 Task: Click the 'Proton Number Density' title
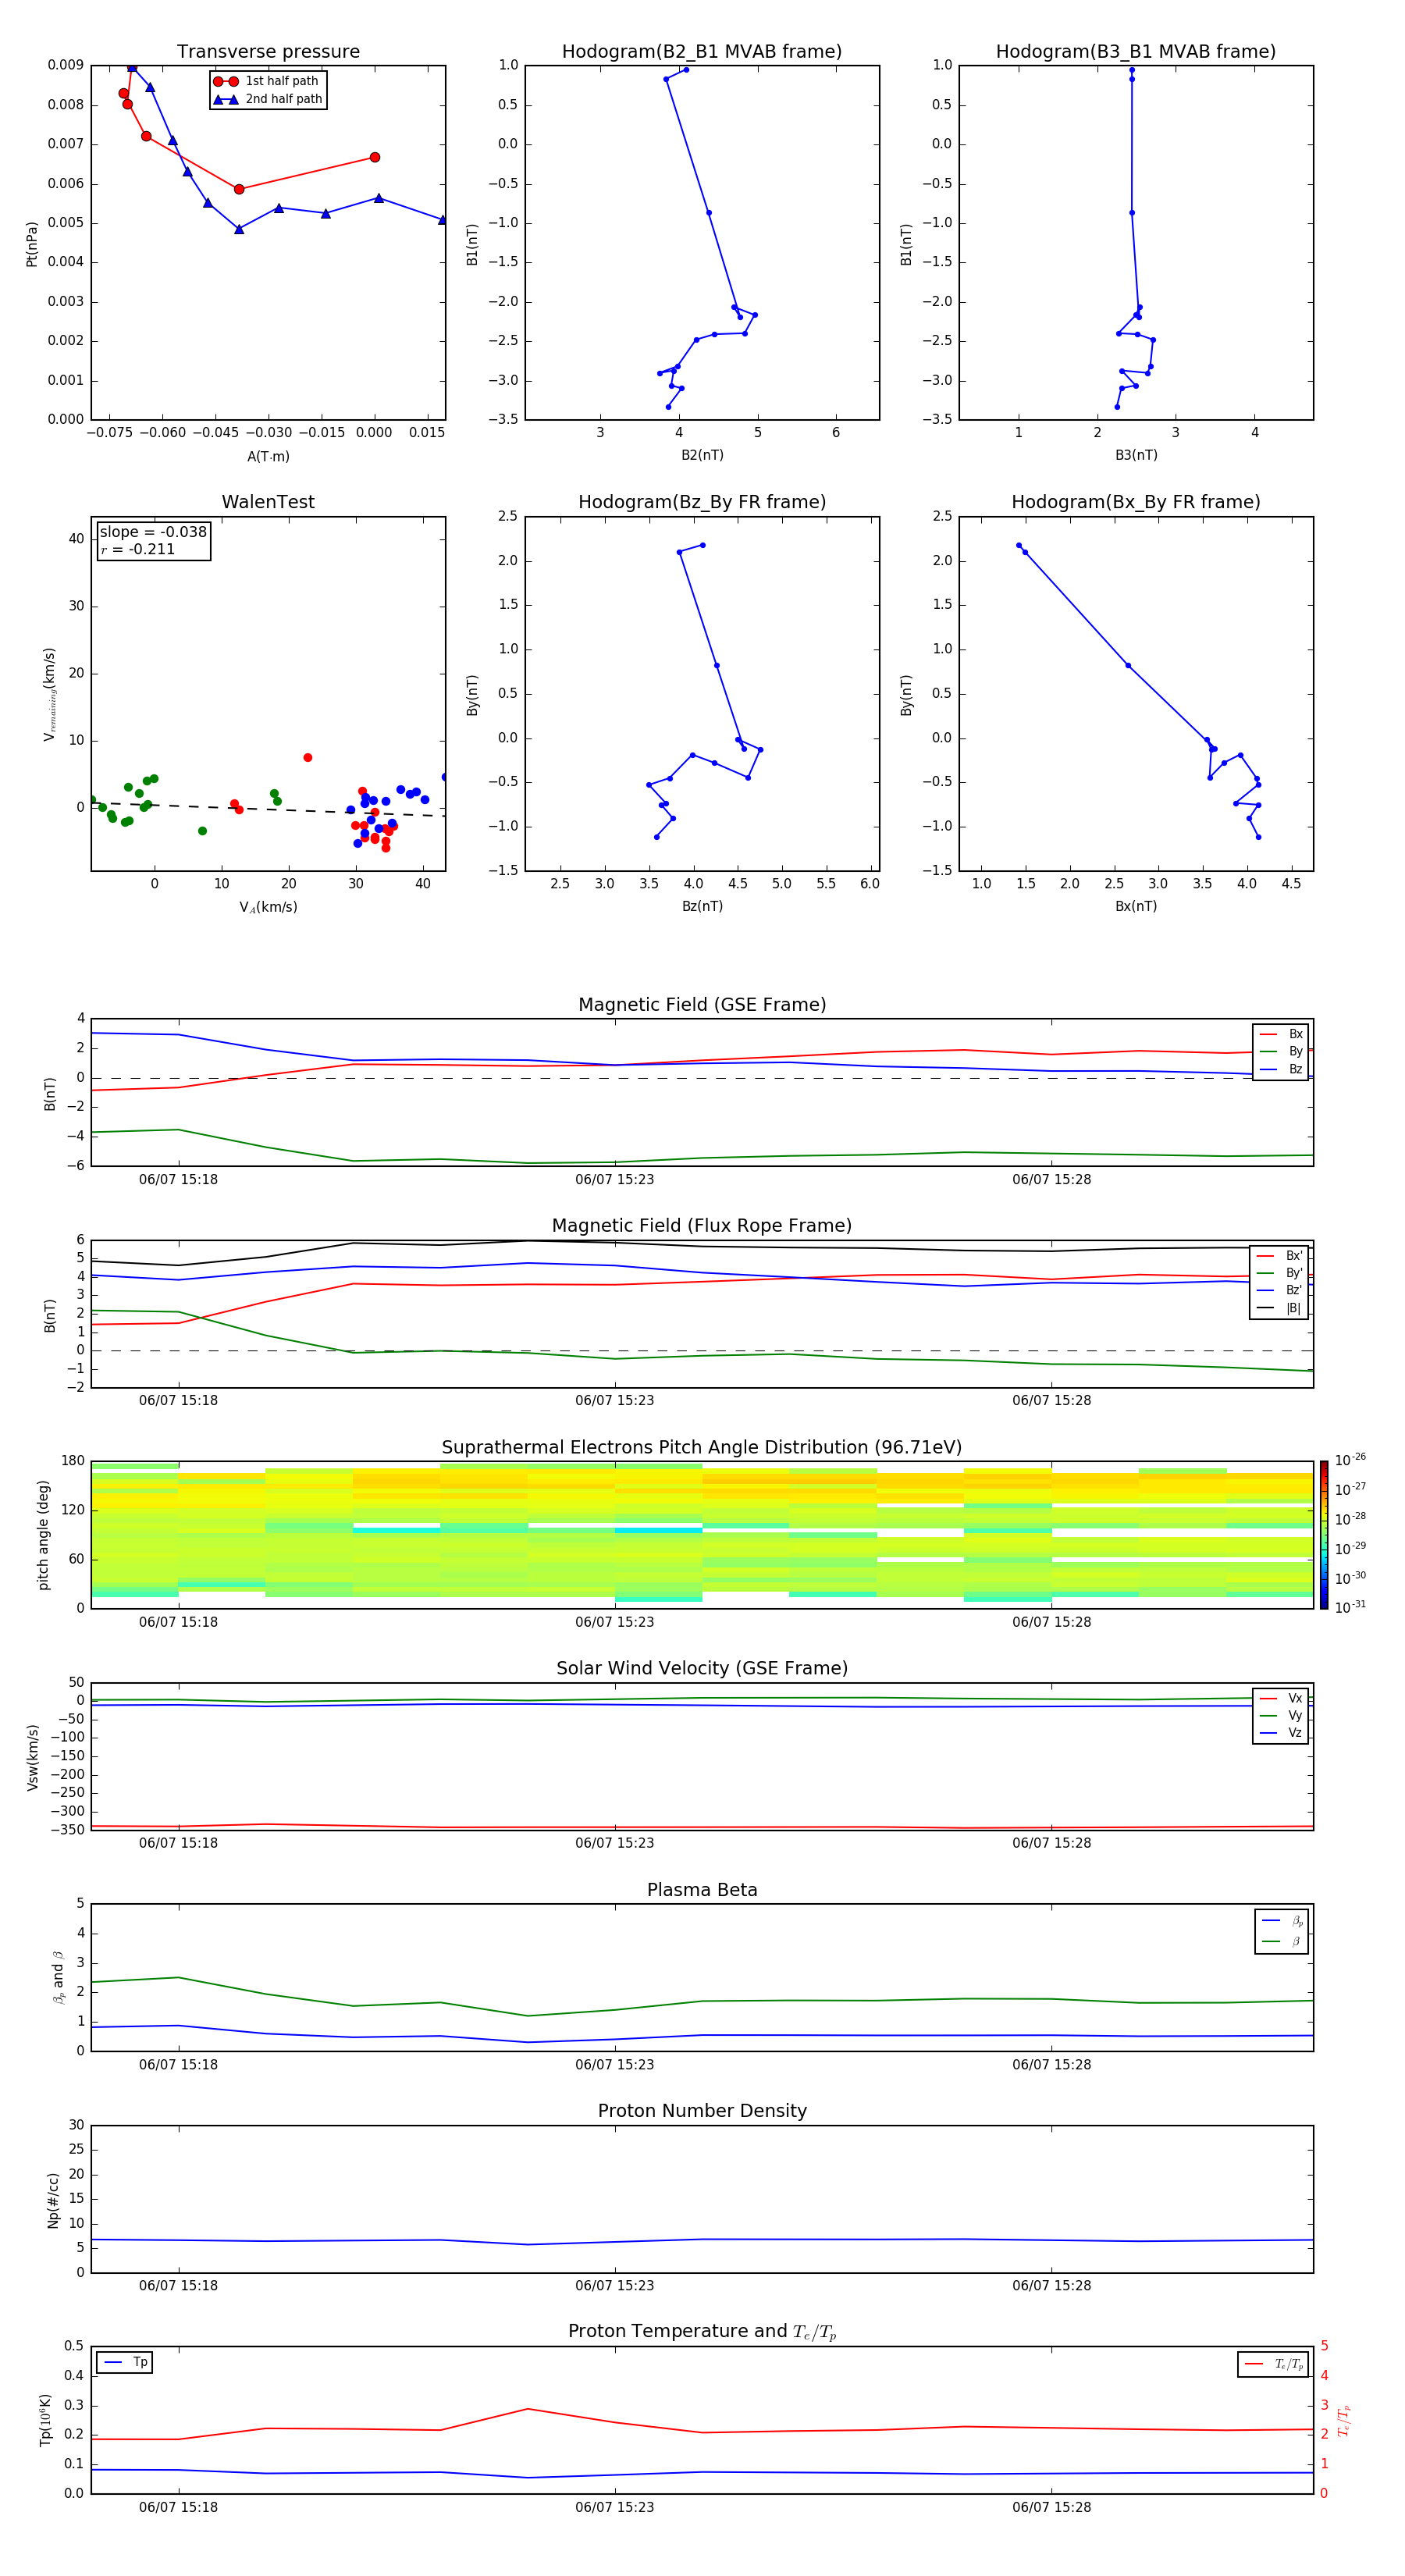tap(702, 2111)
